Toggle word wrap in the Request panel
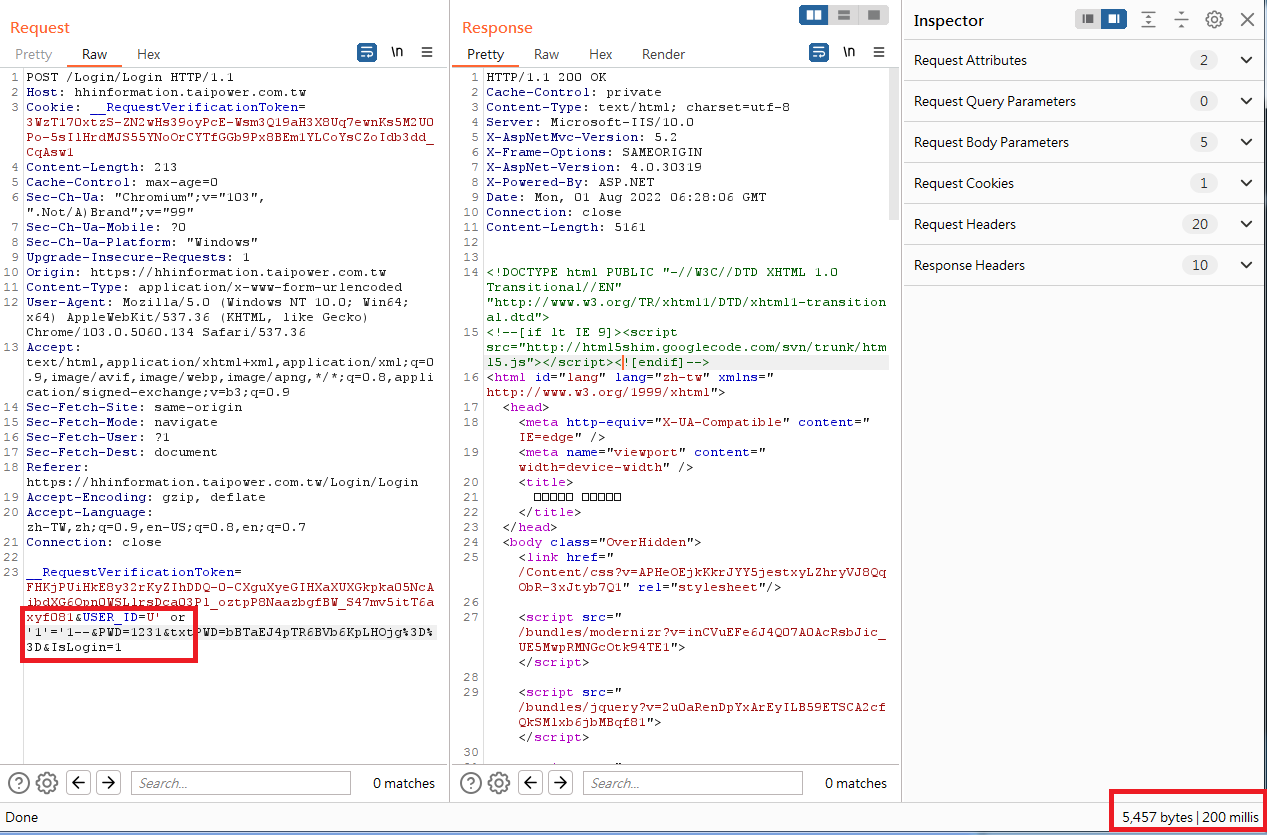1267x835 pixels. coord(367,52)
